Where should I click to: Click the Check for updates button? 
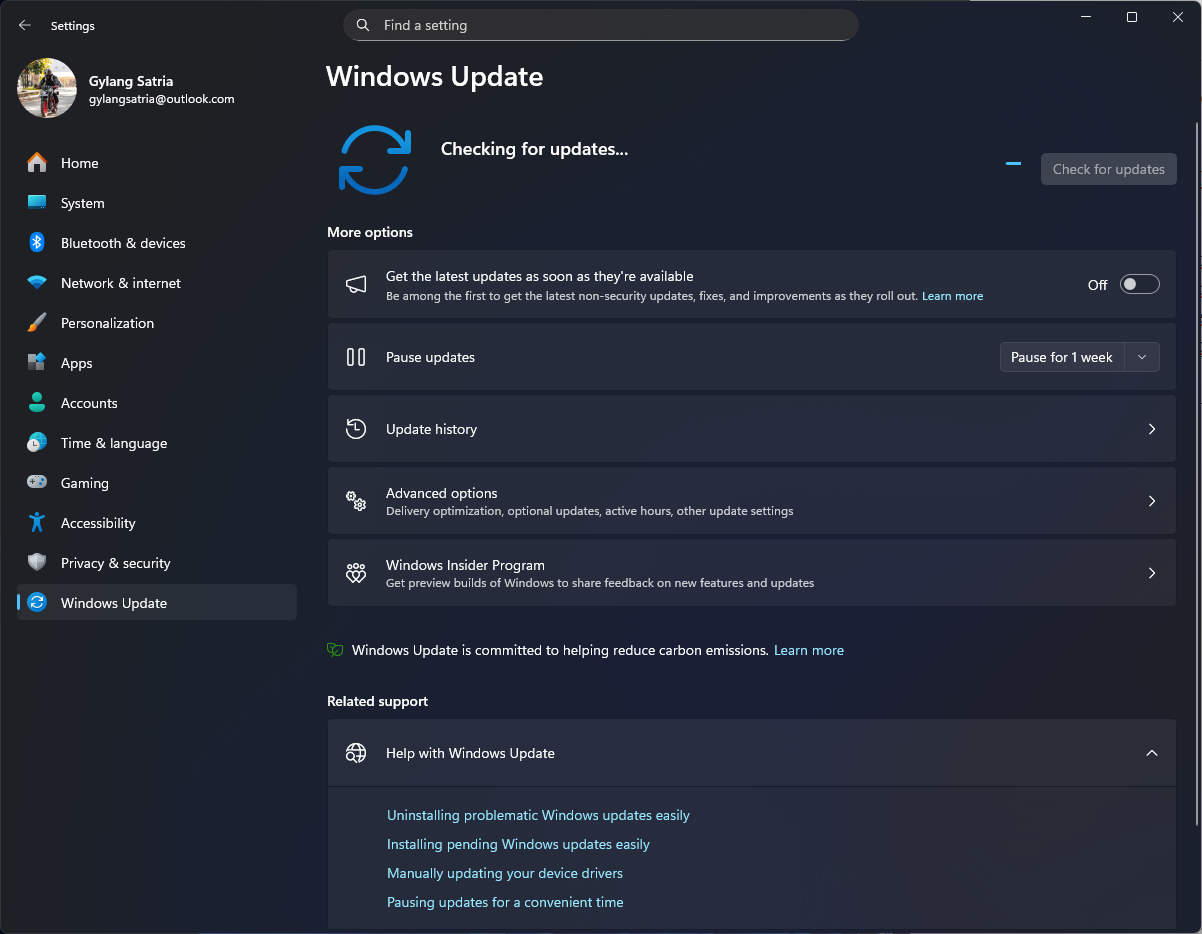pos(1108,169)
